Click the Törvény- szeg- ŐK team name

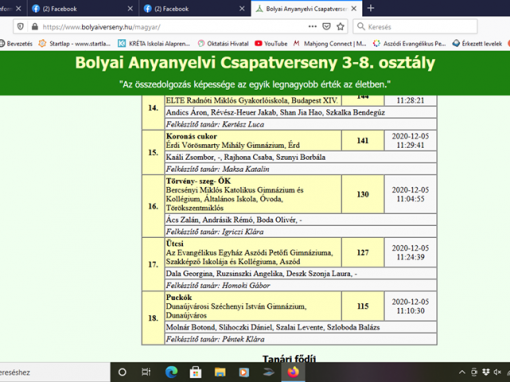point(198,181)
